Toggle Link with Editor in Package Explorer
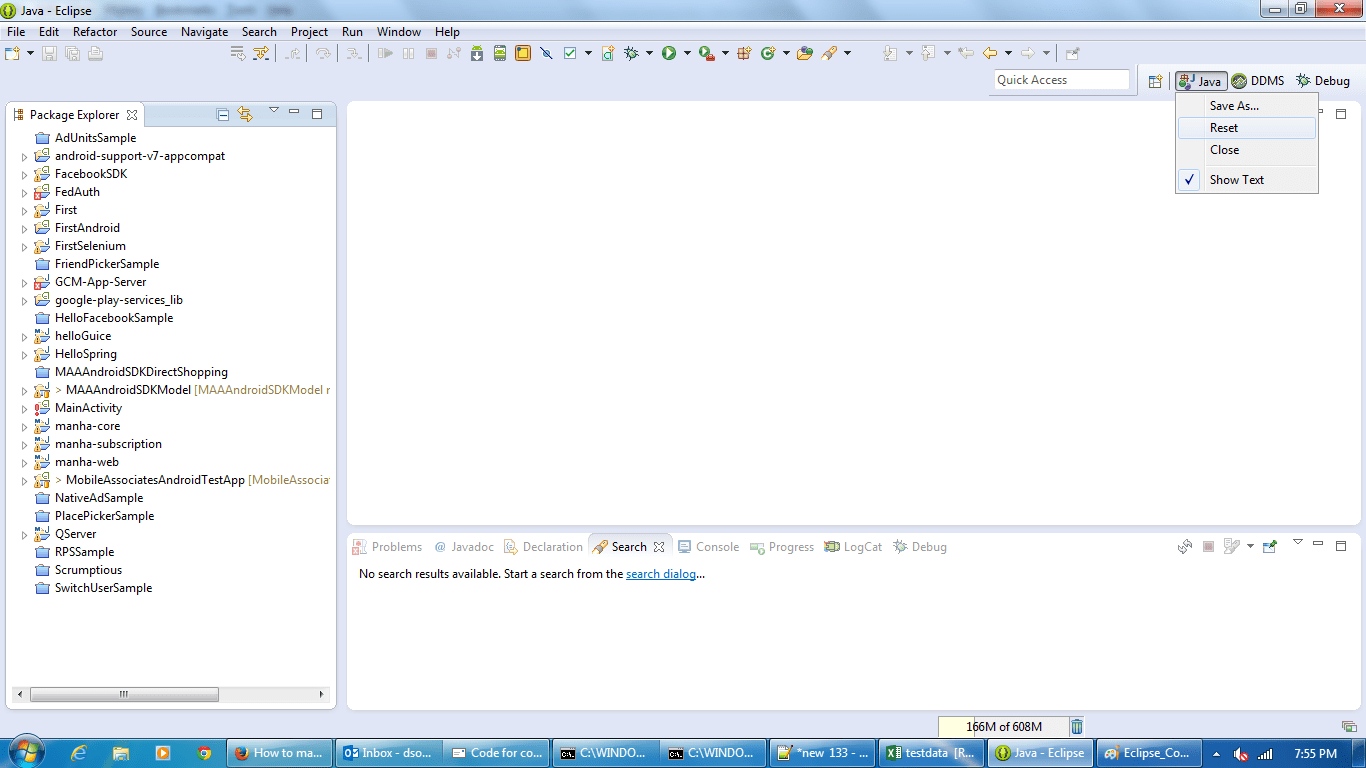The width and height of the screenshot is (1366, 768). tap(246, 114)
